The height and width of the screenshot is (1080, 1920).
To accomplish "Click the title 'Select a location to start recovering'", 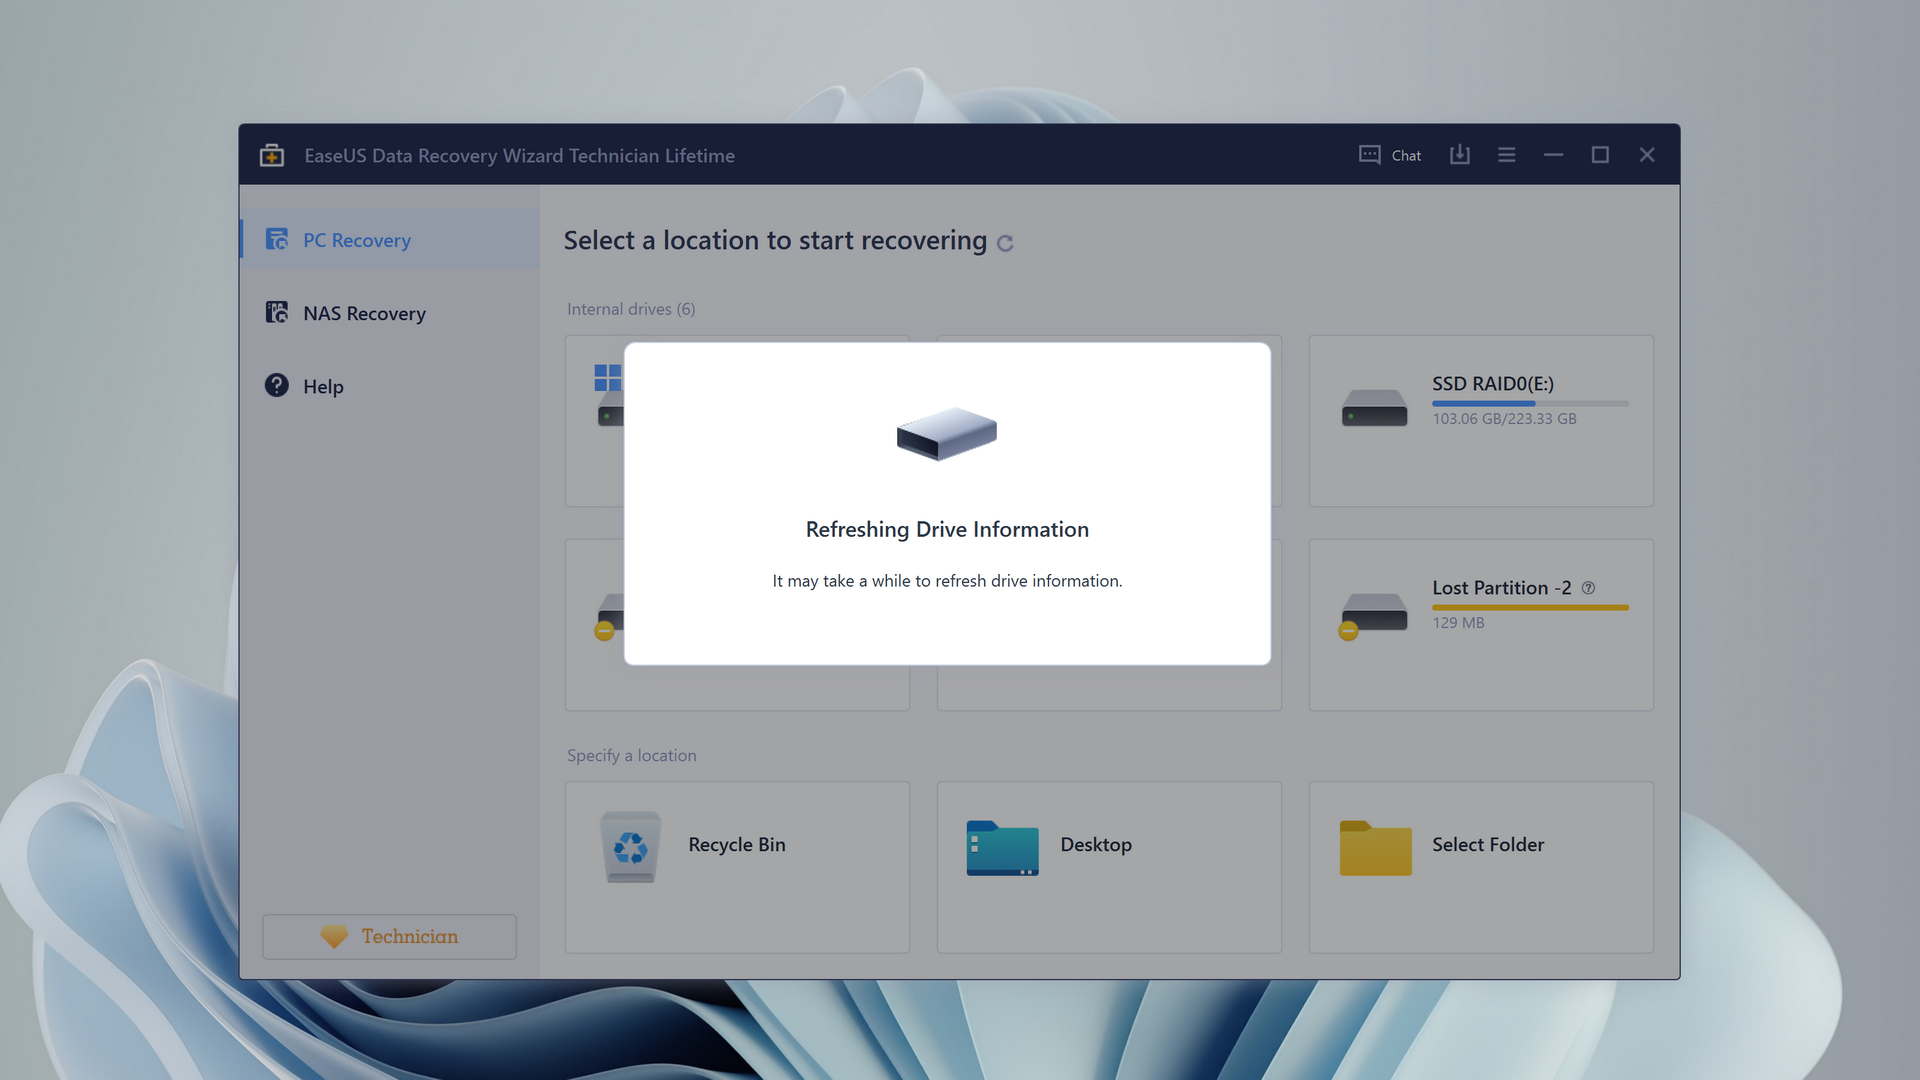I will (x=775, y=241).
